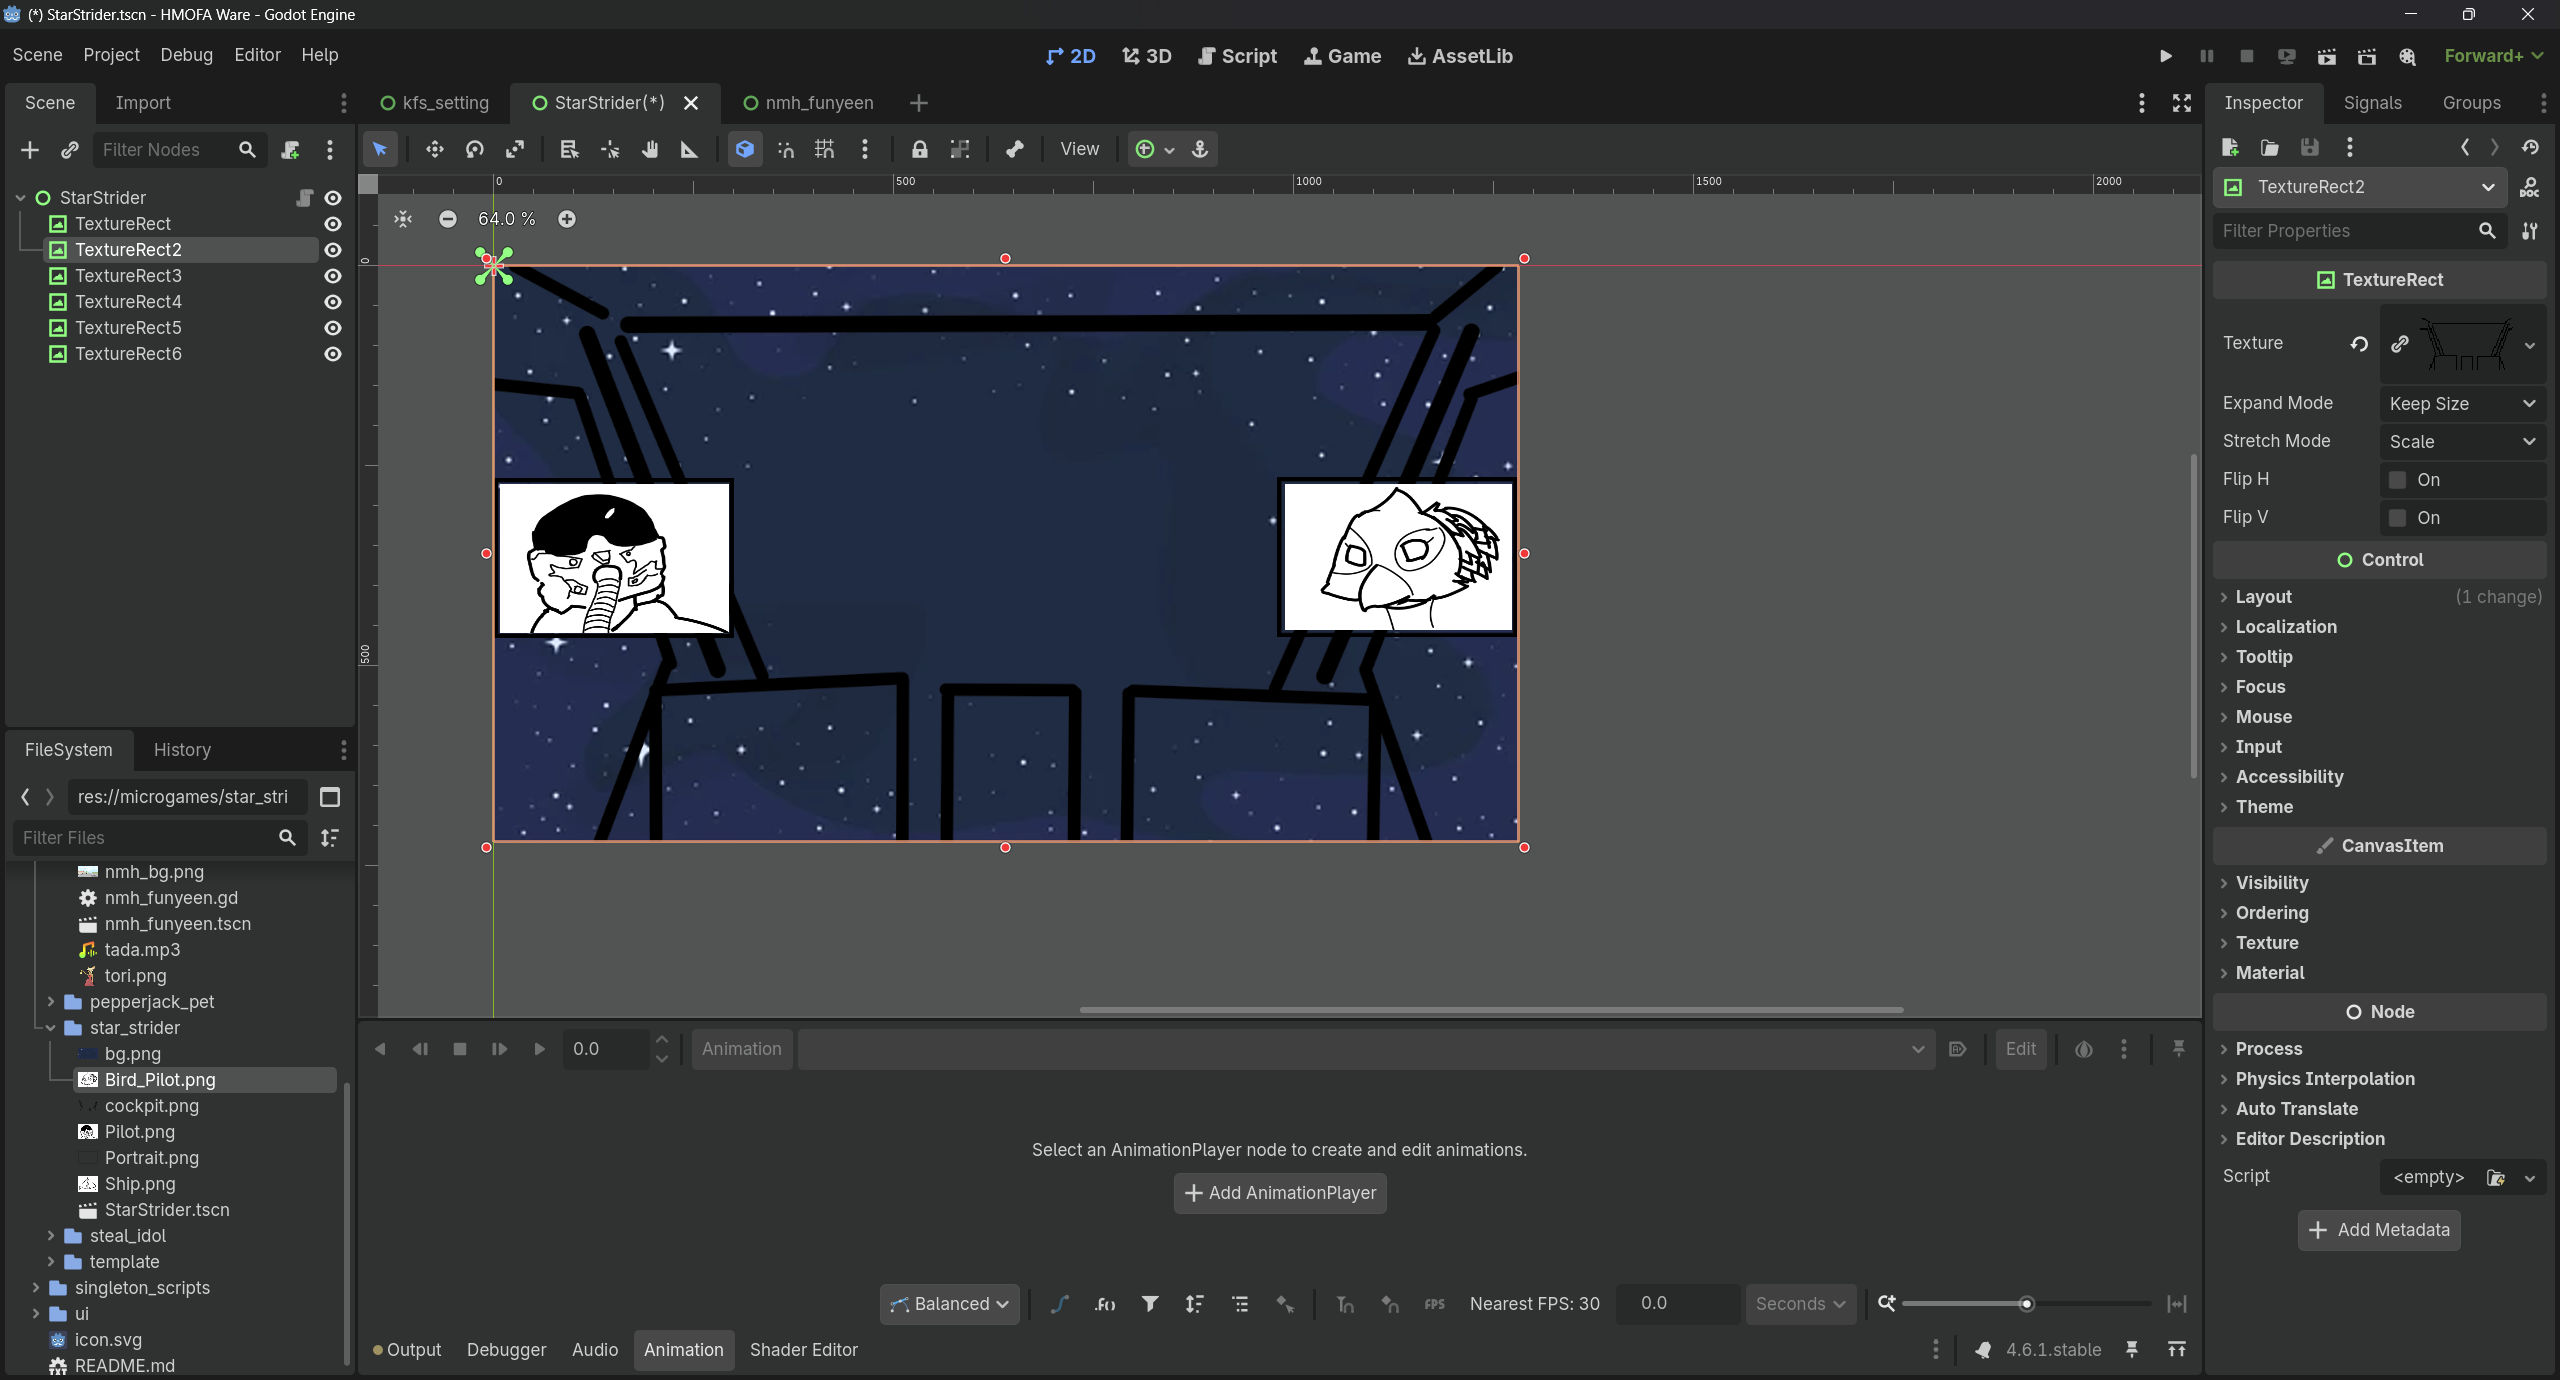Select the Rotate Mode tool
The width and height of the screenshot is (2560, 1380).
click(x=475, y=149)
